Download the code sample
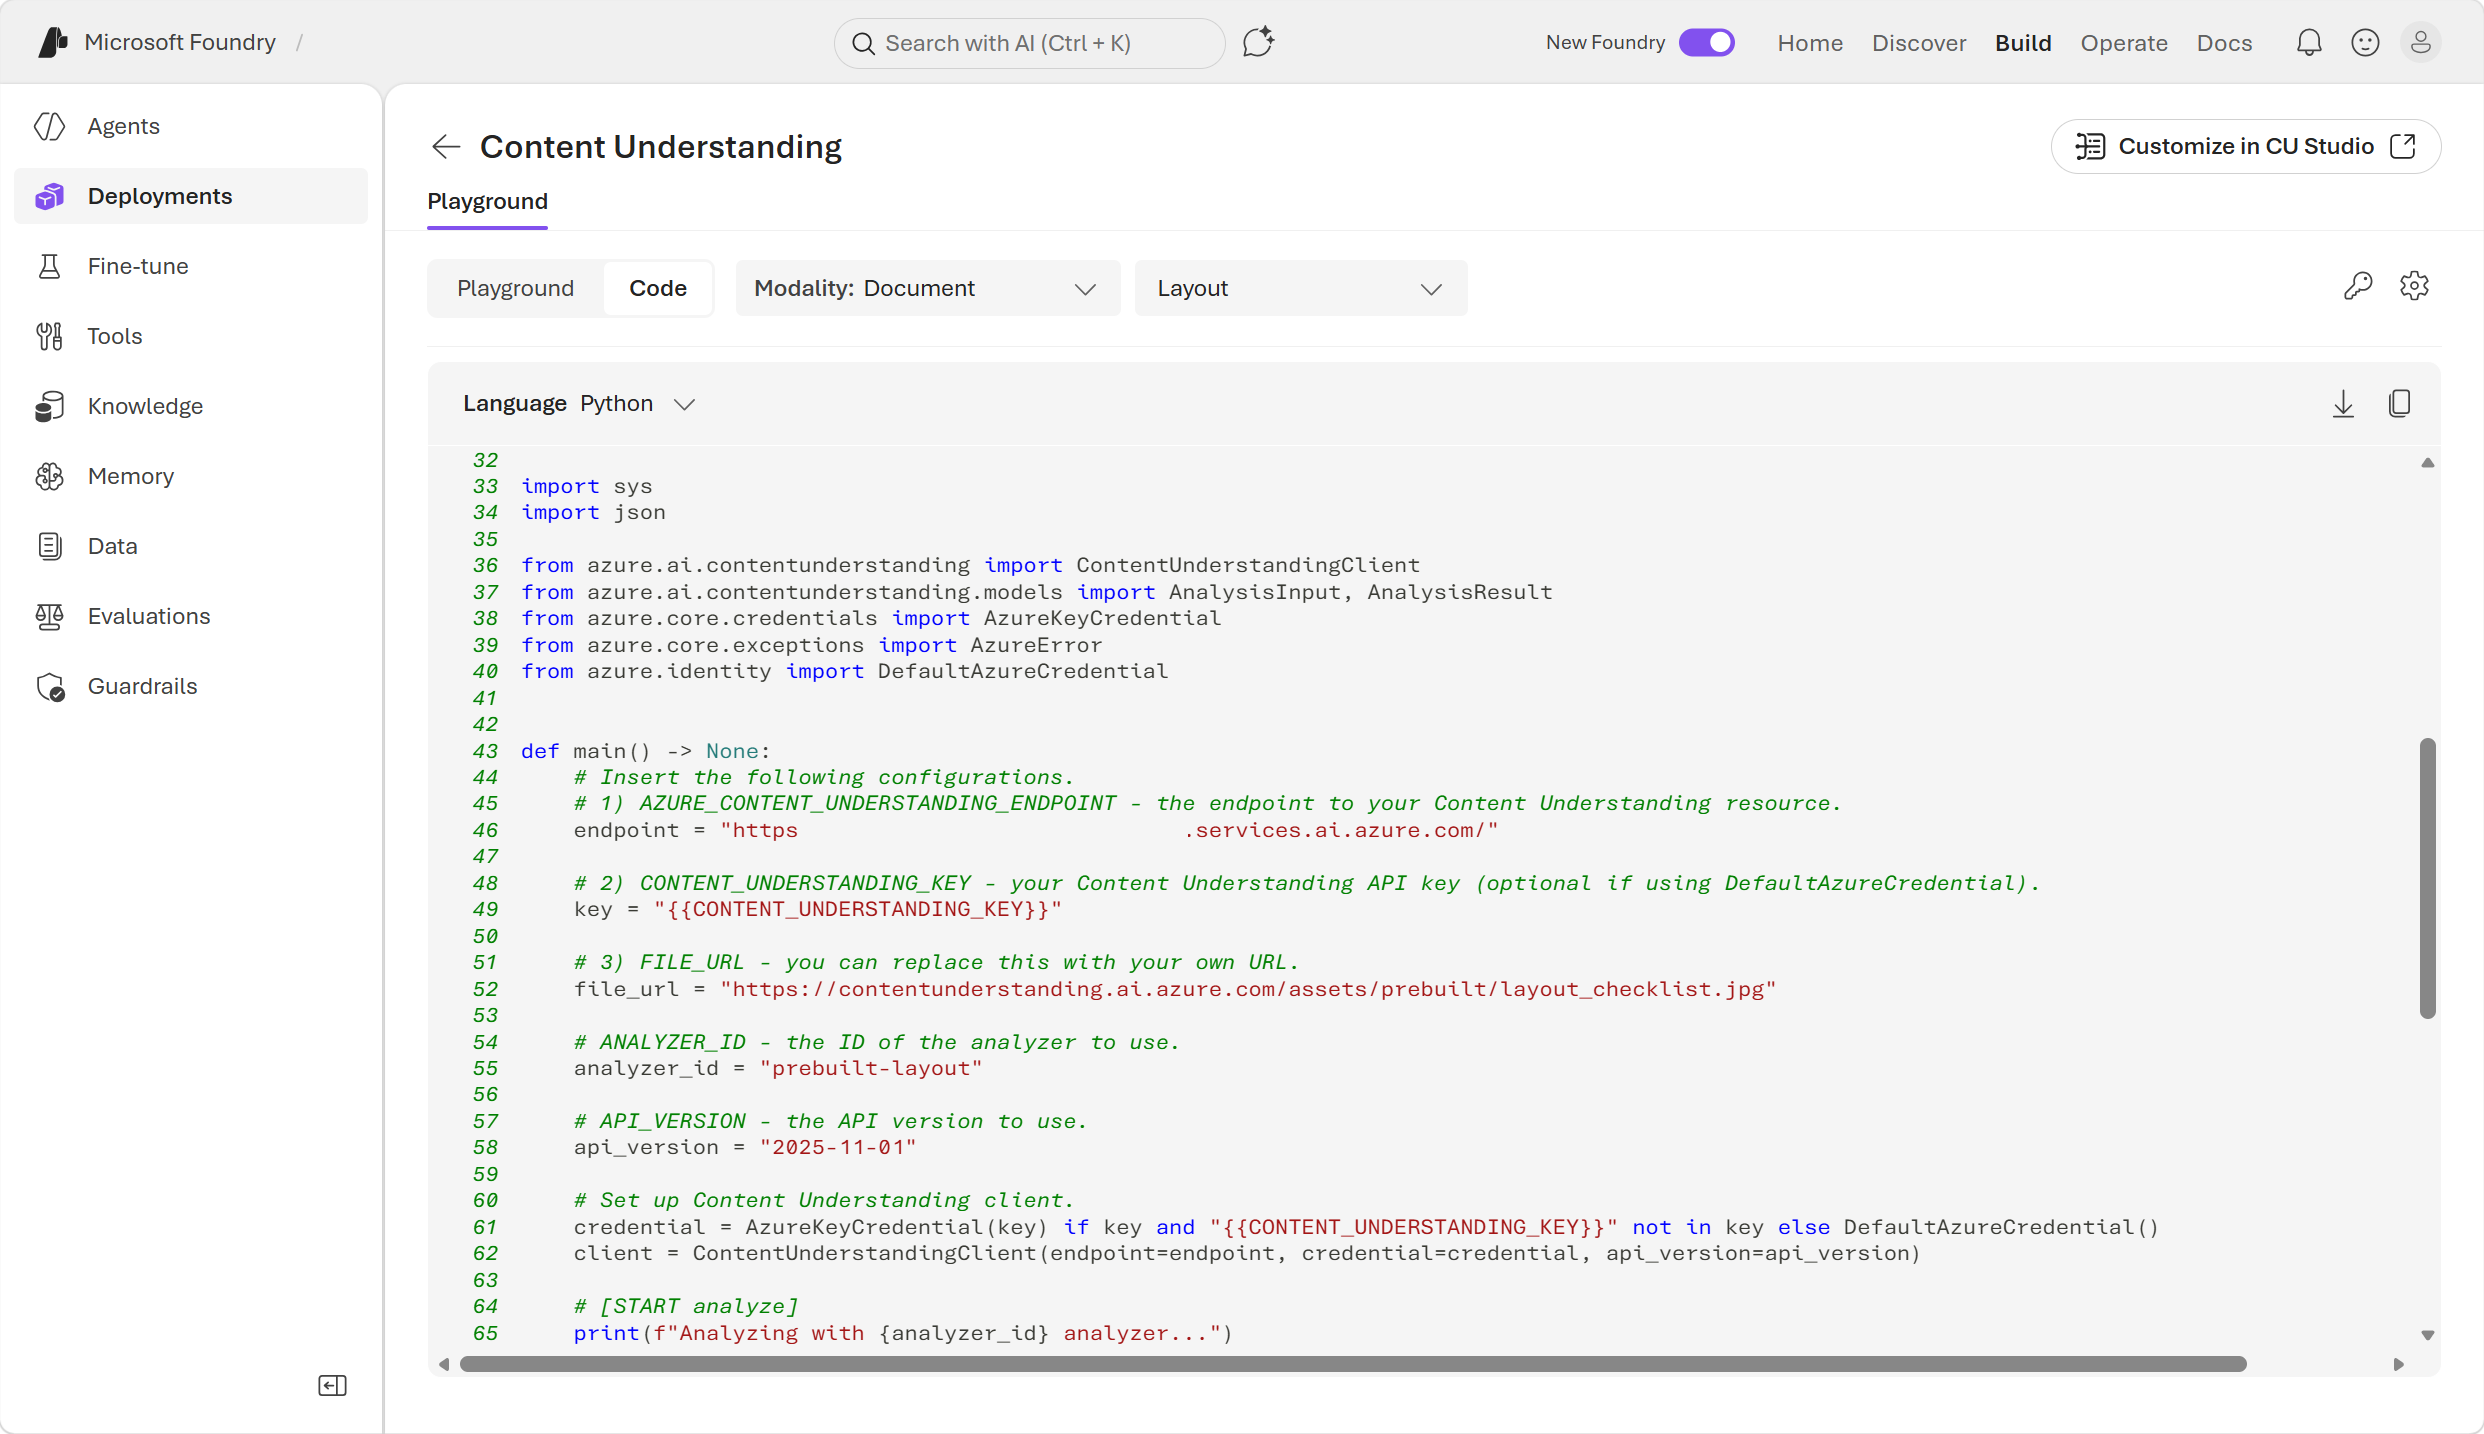This screenshot has width=2484, height=1434. point(2343,404)
